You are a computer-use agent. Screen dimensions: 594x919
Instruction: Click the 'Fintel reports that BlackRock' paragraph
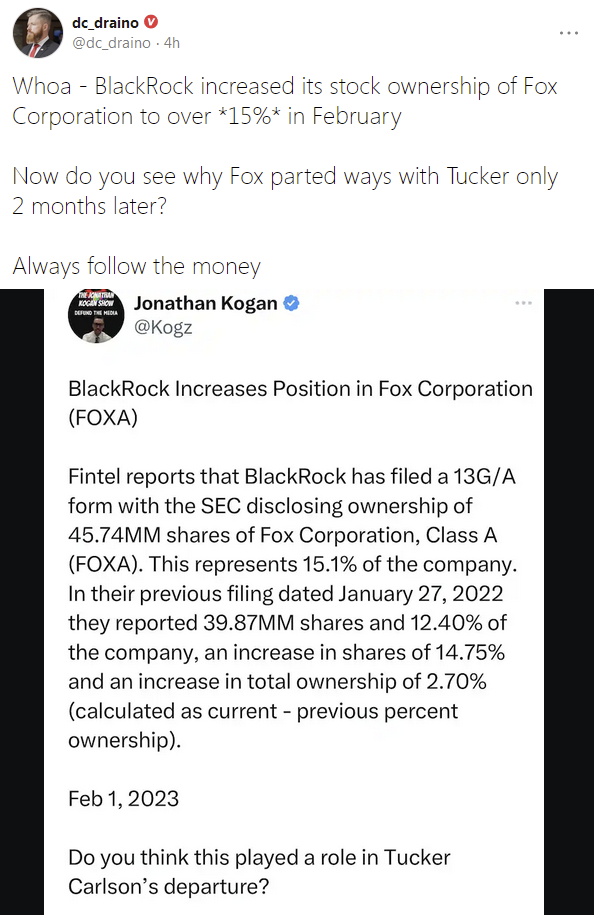[293, 608]
